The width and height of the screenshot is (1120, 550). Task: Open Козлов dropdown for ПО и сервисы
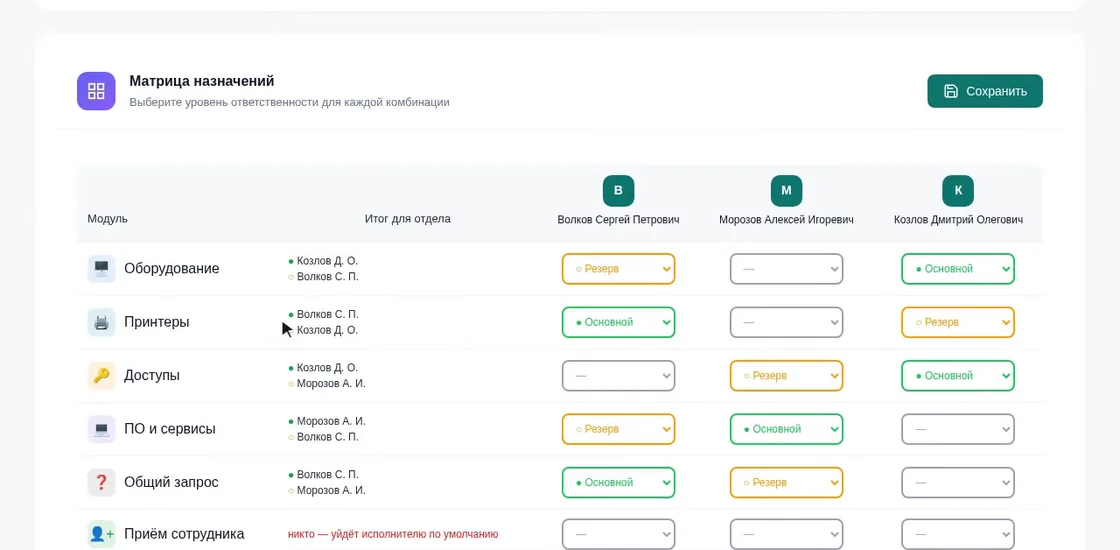tap(958, 429)
